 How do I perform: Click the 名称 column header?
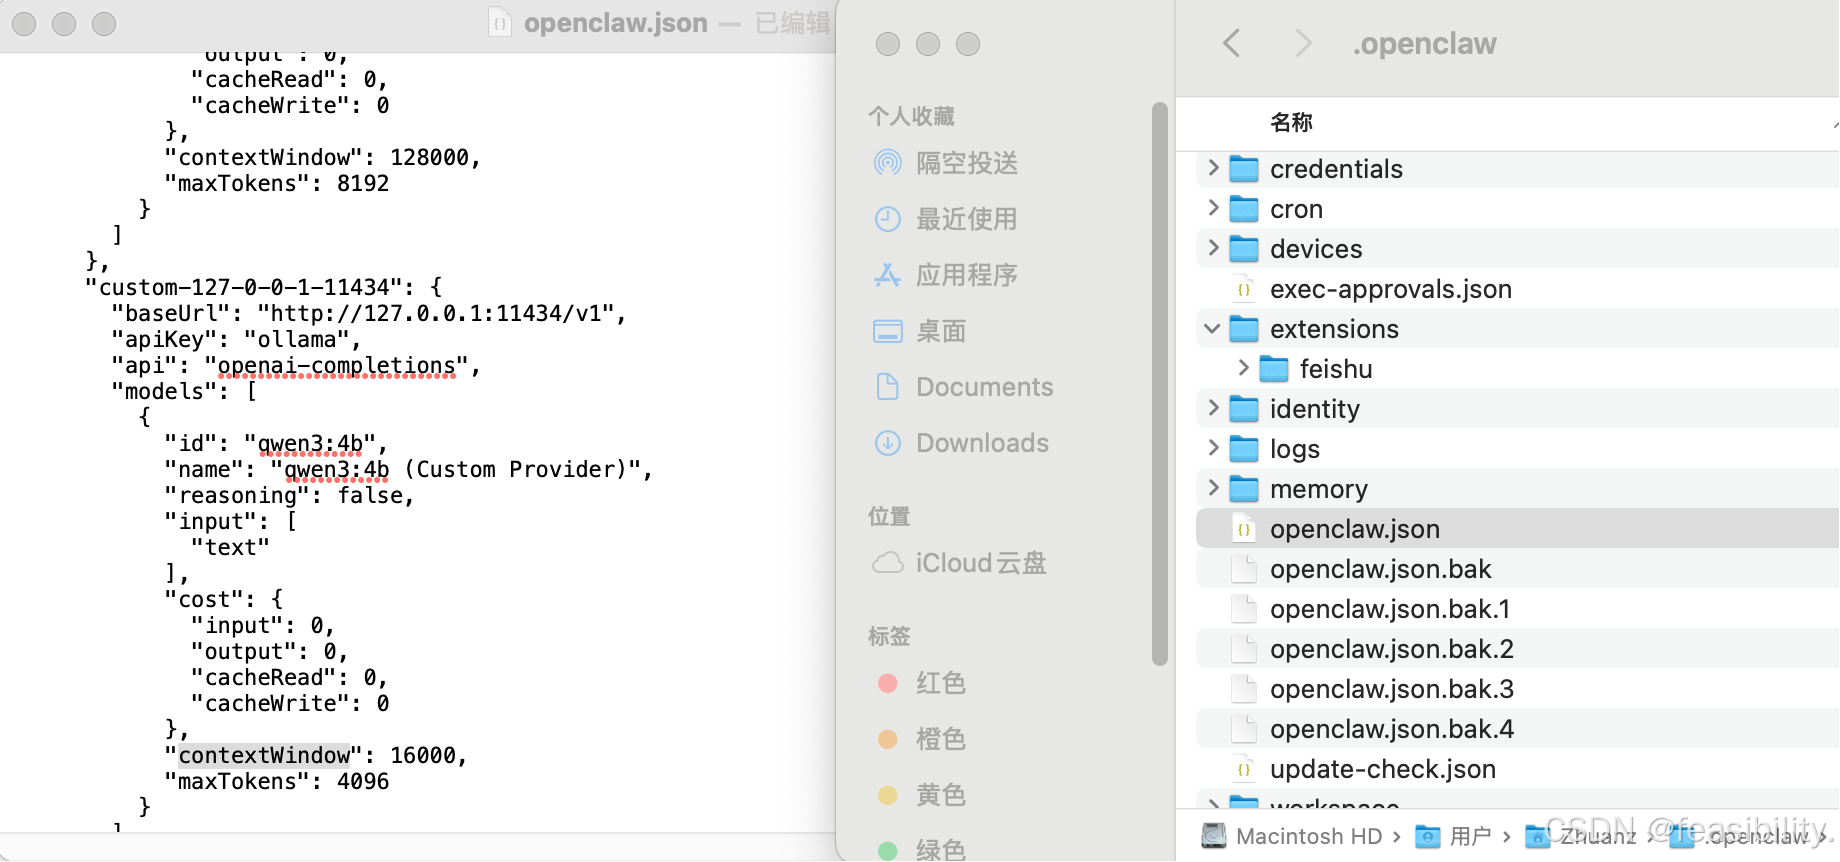point(1291,122)
